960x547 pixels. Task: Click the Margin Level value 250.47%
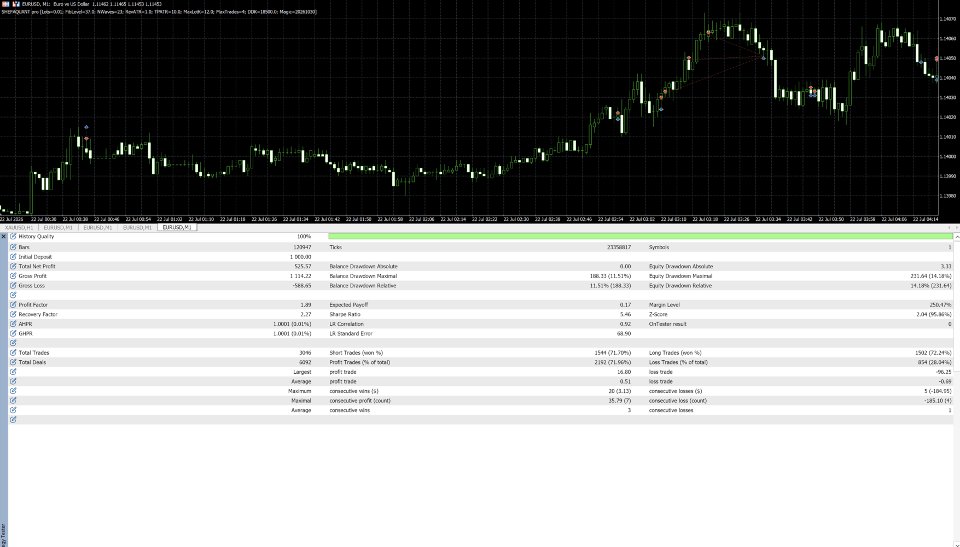point(940,304)
